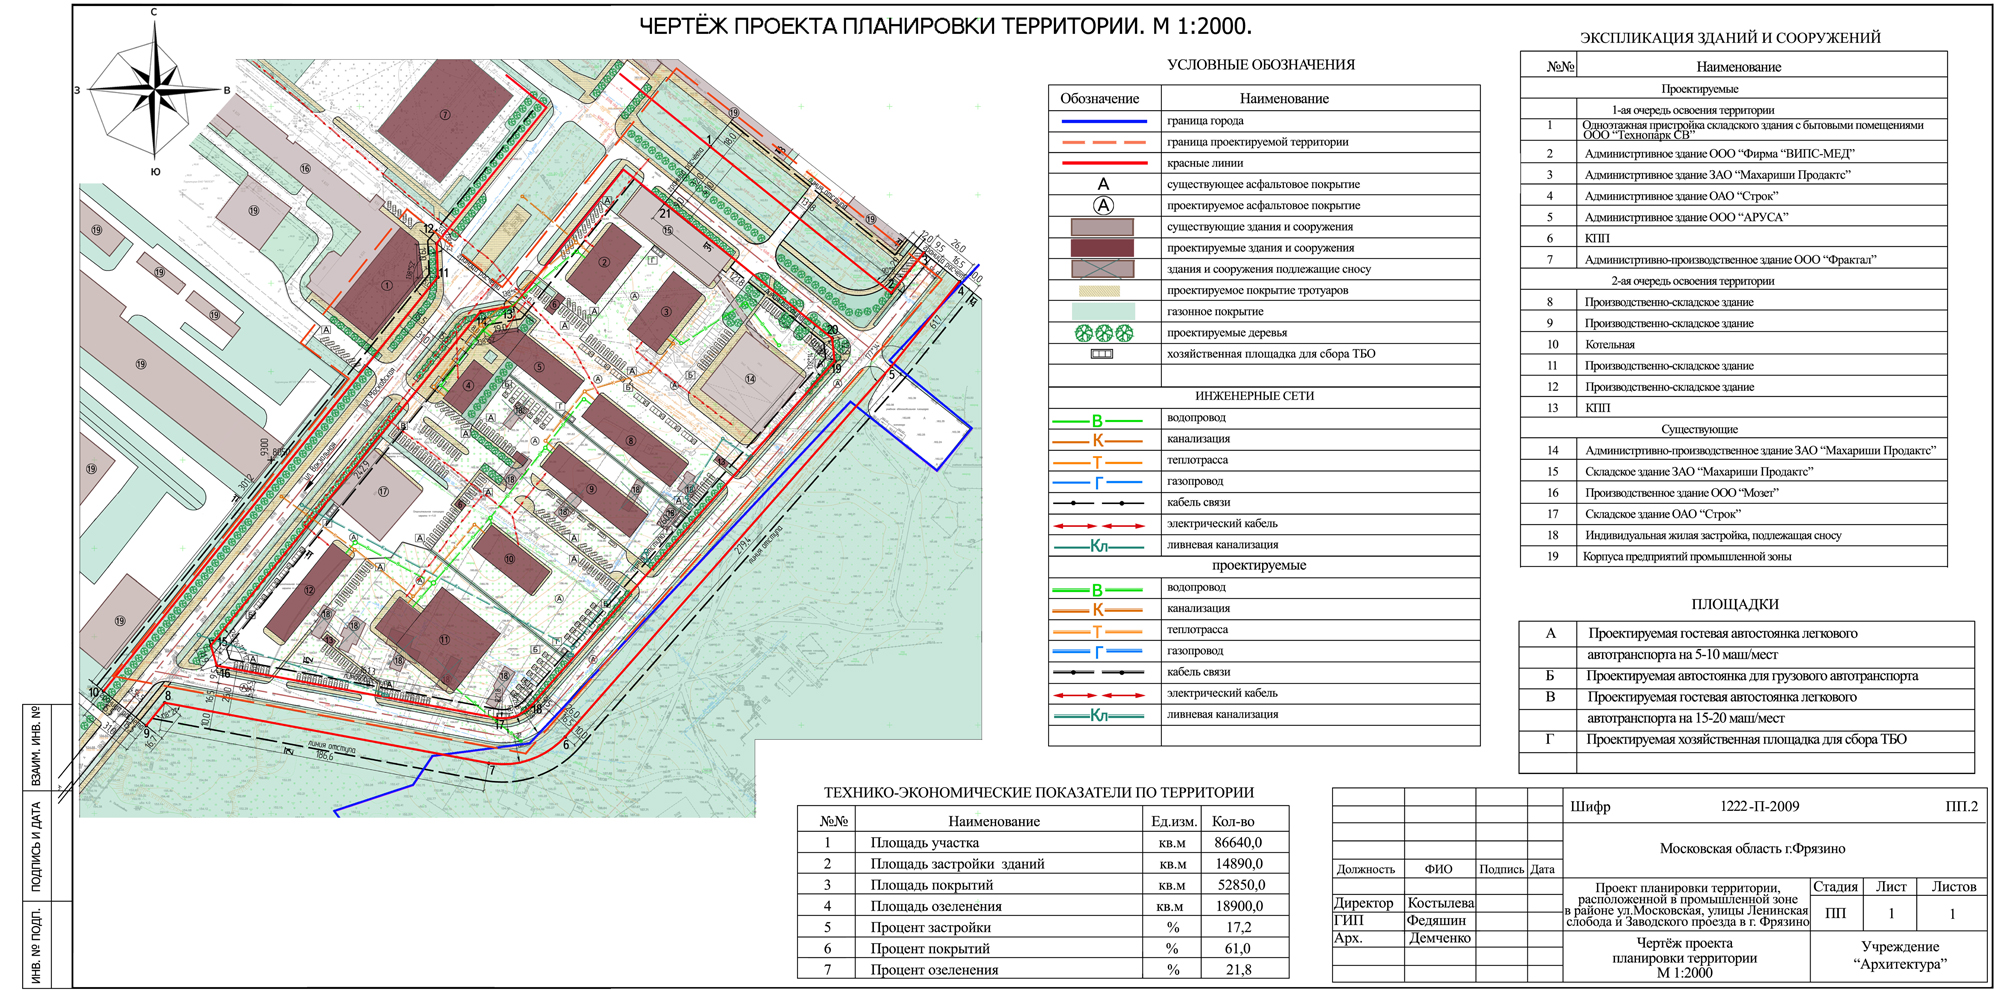Pick the dark red designed buildings swatch
This screenshot has height=990, width=2000.
pyautogui.click(x=1102, y=248)
